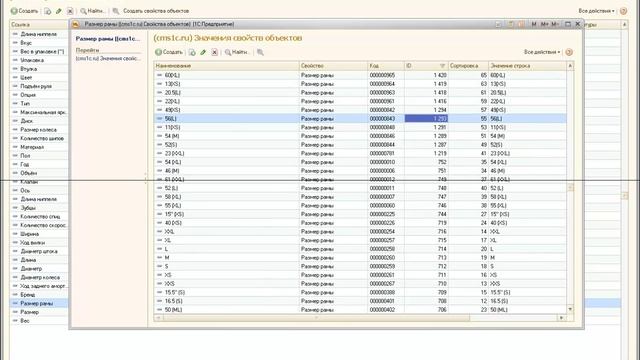
Task: Click the XS cell in Значение строка column
Action: point(527,275)
